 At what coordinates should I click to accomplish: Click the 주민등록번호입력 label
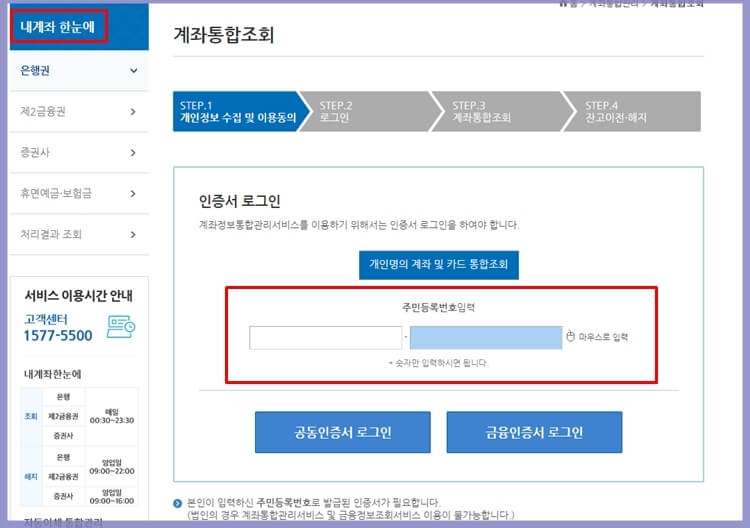(x=438, y=308)
